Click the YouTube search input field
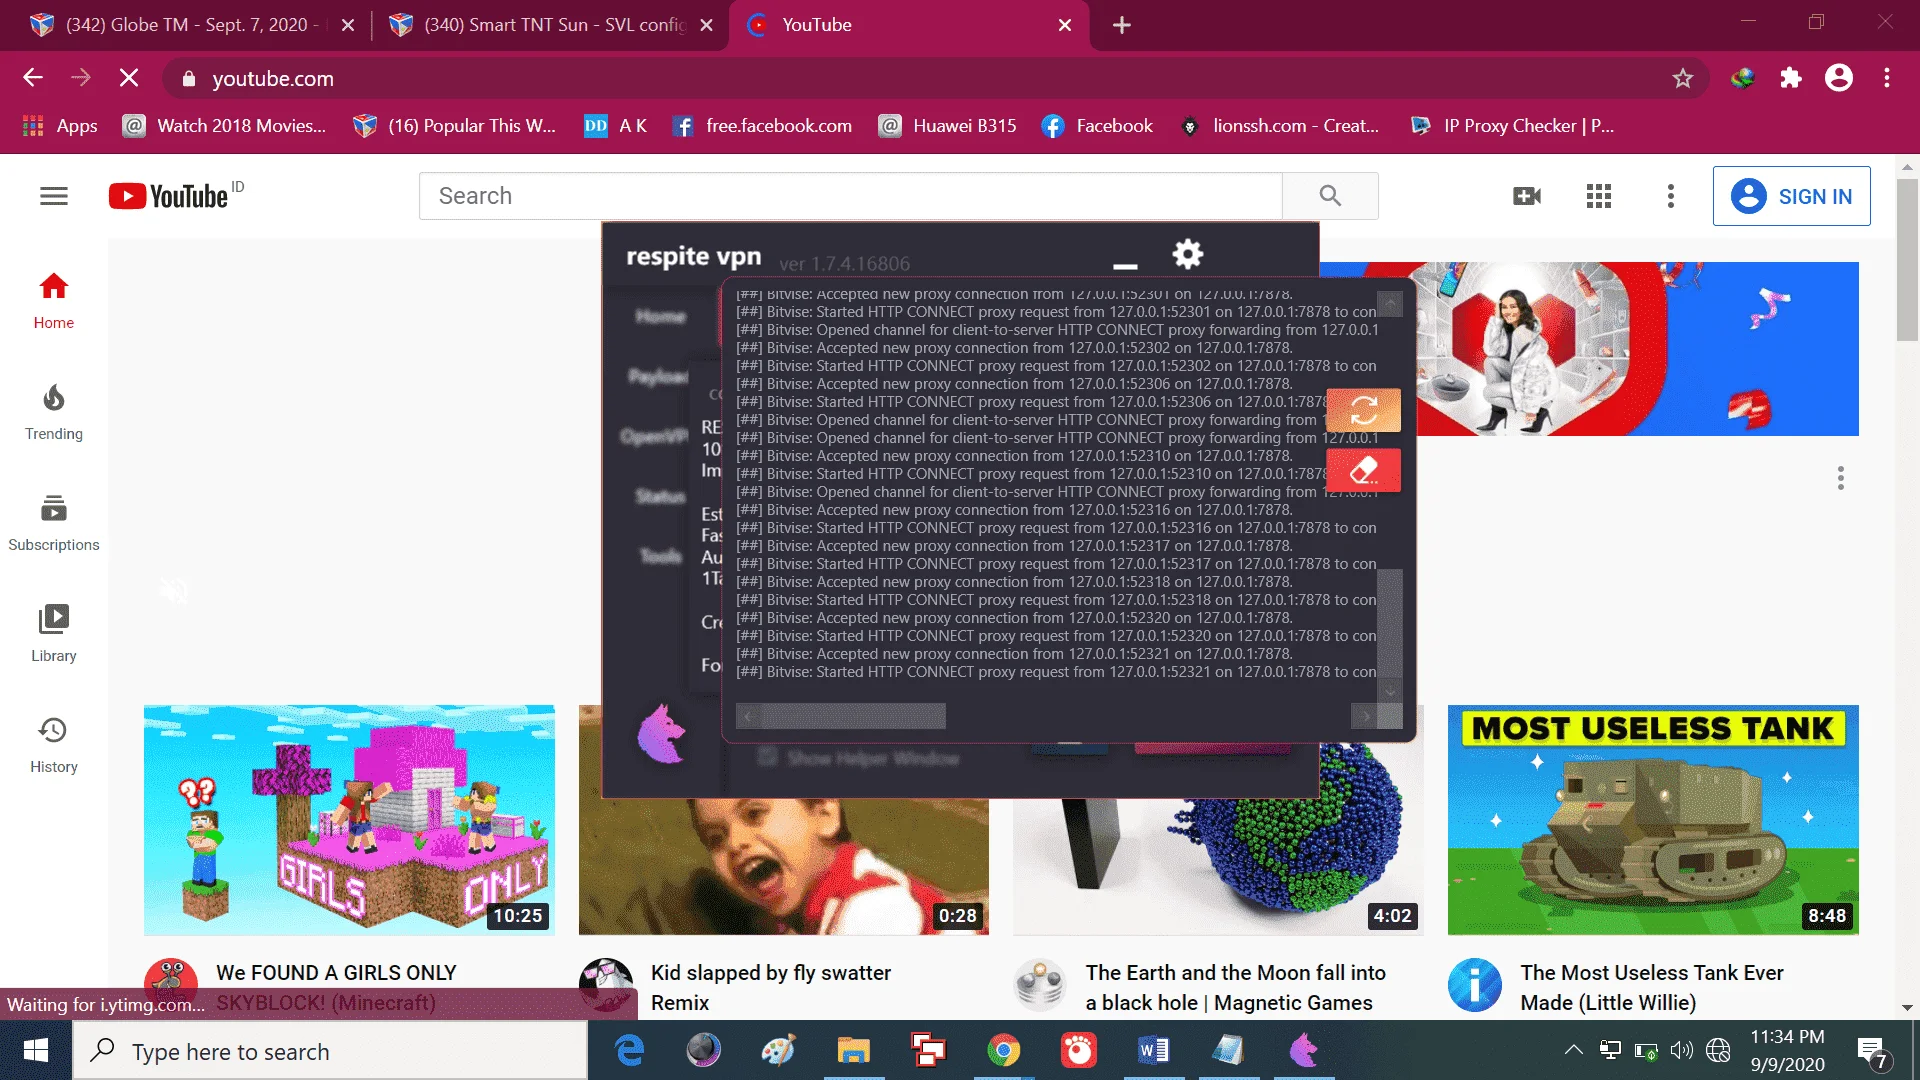Screen dimensions: 1920x1080 [851, 196]
